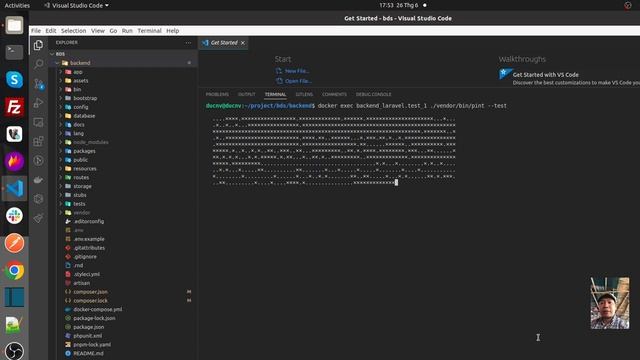This screenshot has height=360, width=640.
Task: Open the Help menu
Action: [x=173, y=31]
